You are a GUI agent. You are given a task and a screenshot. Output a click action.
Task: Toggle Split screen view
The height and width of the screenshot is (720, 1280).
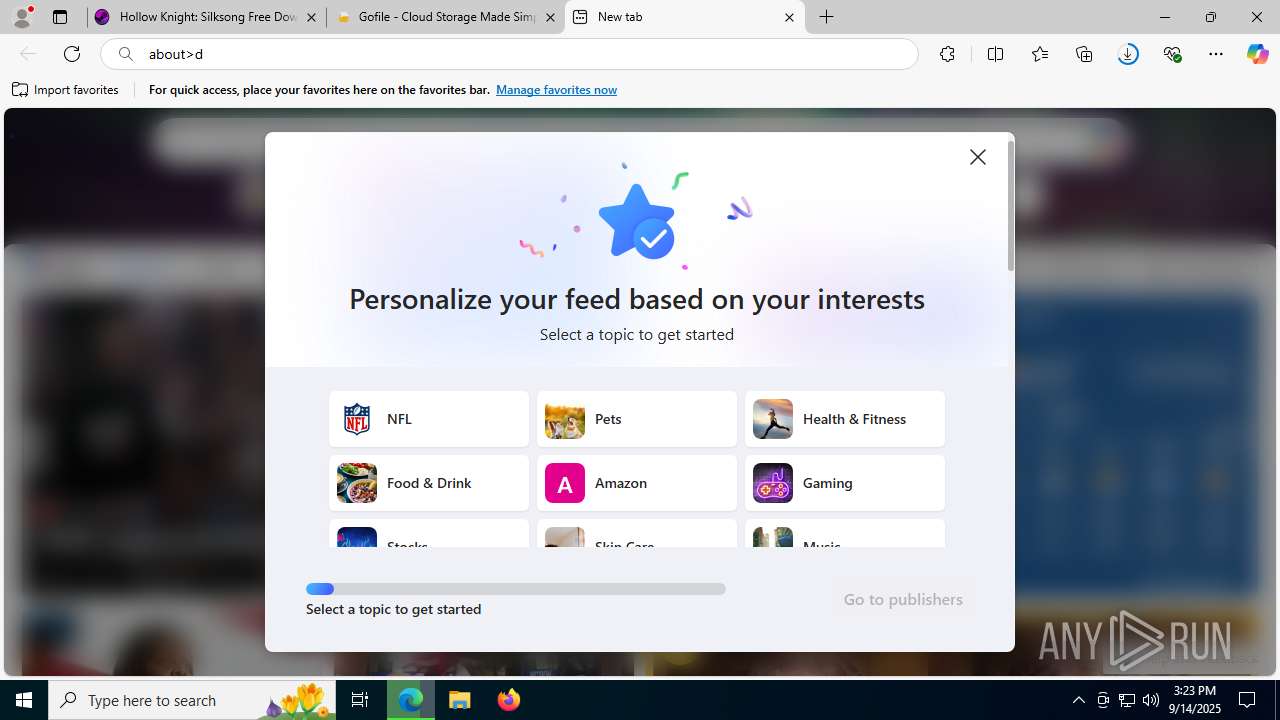(995, 54)
